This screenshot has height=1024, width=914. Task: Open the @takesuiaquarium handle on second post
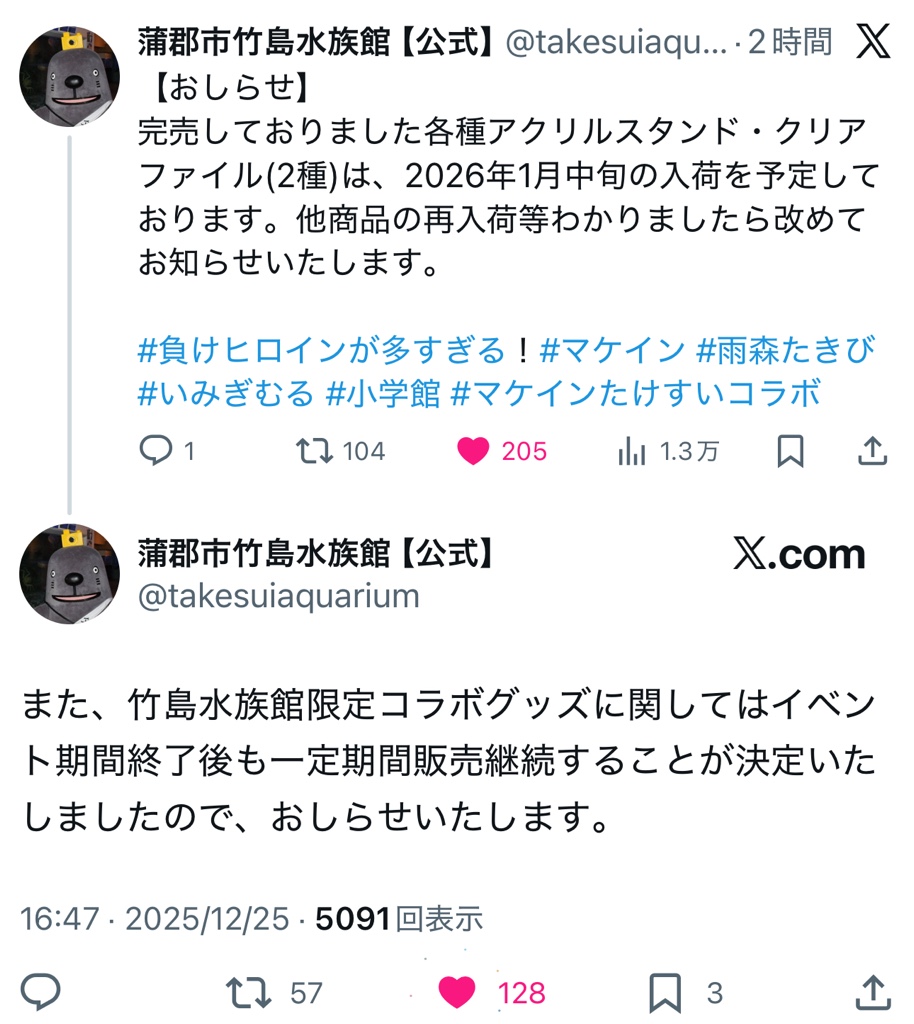coord(278,596)
